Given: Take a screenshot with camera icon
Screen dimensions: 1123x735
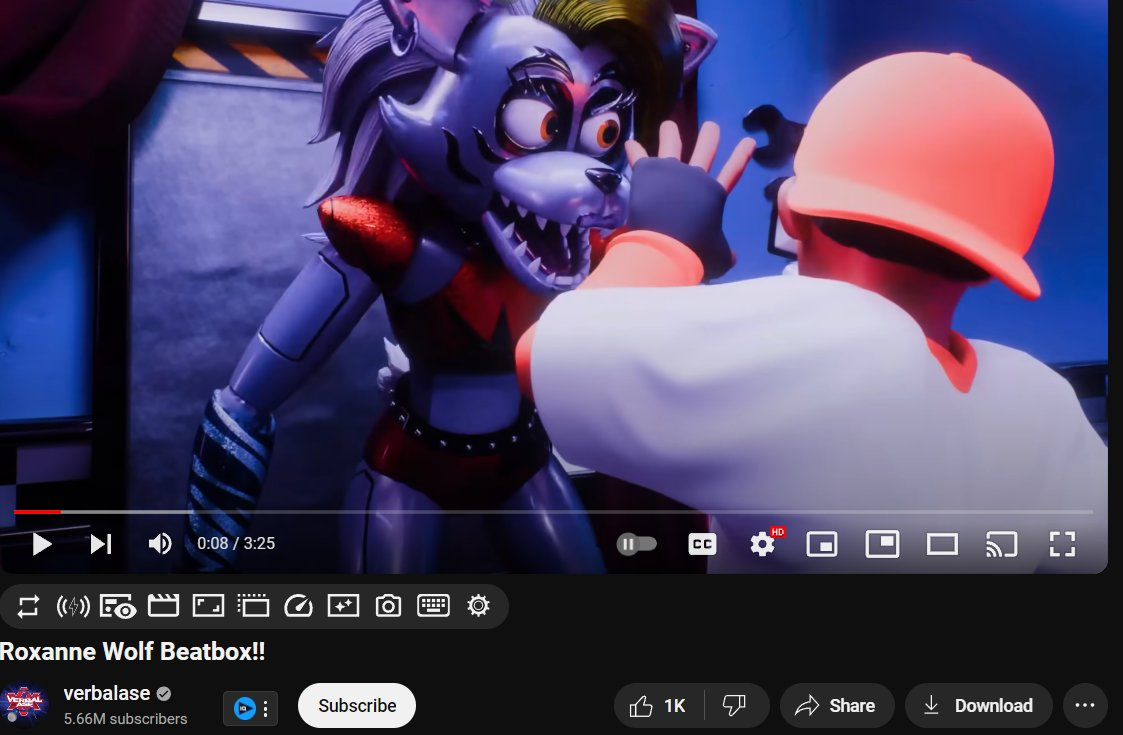Looking at the screenshot, I should tap(388, 606).
